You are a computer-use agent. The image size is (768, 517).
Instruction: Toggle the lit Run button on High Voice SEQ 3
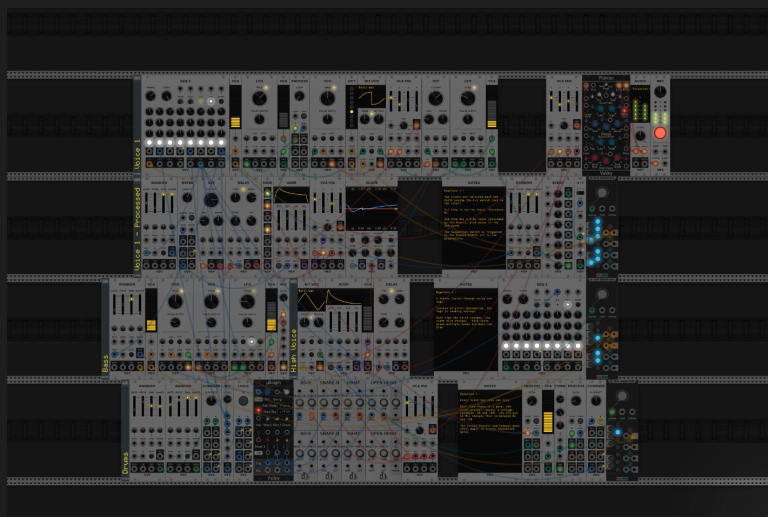click(567, 305)
